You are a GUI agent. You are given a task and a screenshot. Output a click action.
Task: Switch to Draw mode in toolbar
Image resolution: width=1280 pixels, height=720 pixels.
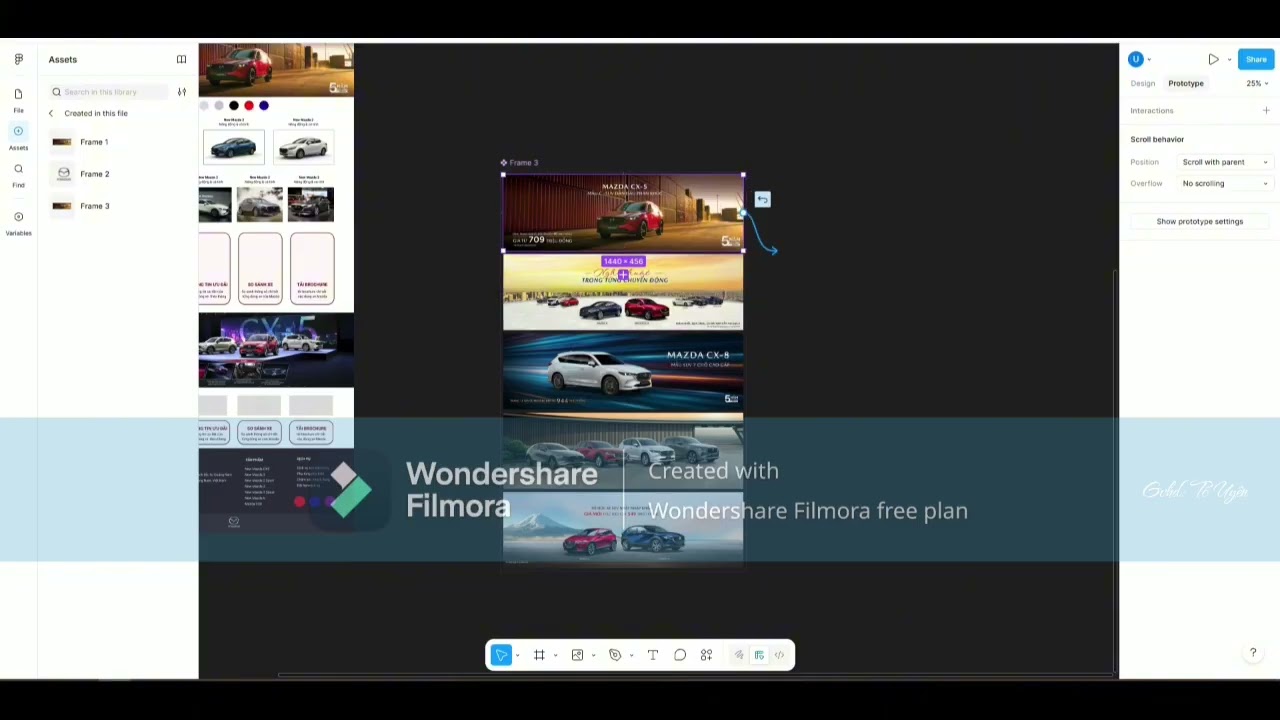click(739, 655)
